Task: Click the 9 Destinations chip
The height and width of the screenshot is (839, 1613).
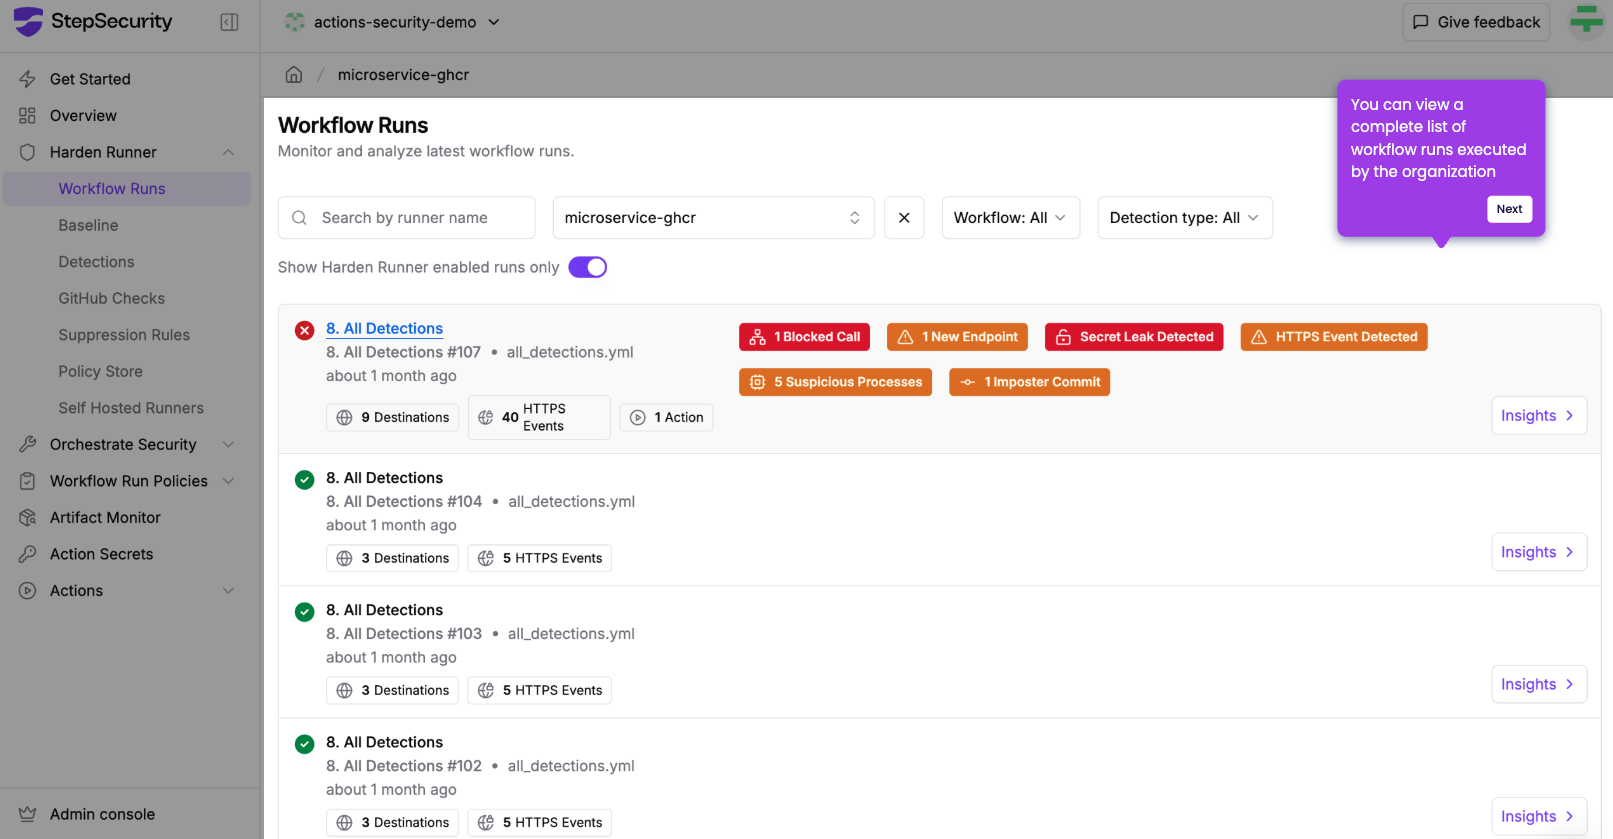Action: click(392, 418)
